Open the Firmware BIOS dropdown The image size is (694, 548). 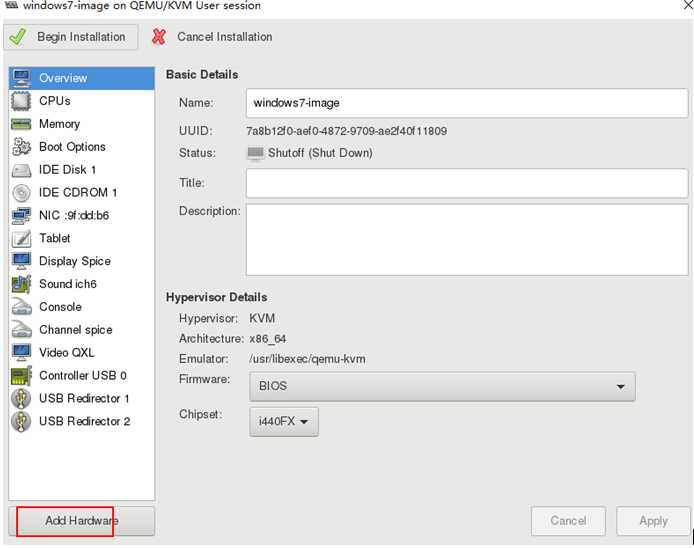tap(441, 386)
